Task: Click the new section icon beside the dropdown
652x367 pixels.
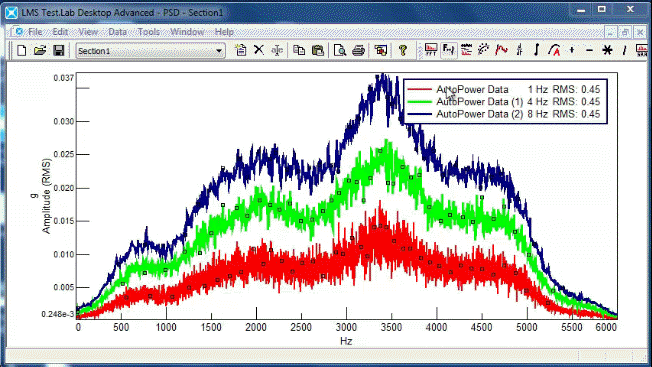Action: pyautogui.click(x=240, y=50)
